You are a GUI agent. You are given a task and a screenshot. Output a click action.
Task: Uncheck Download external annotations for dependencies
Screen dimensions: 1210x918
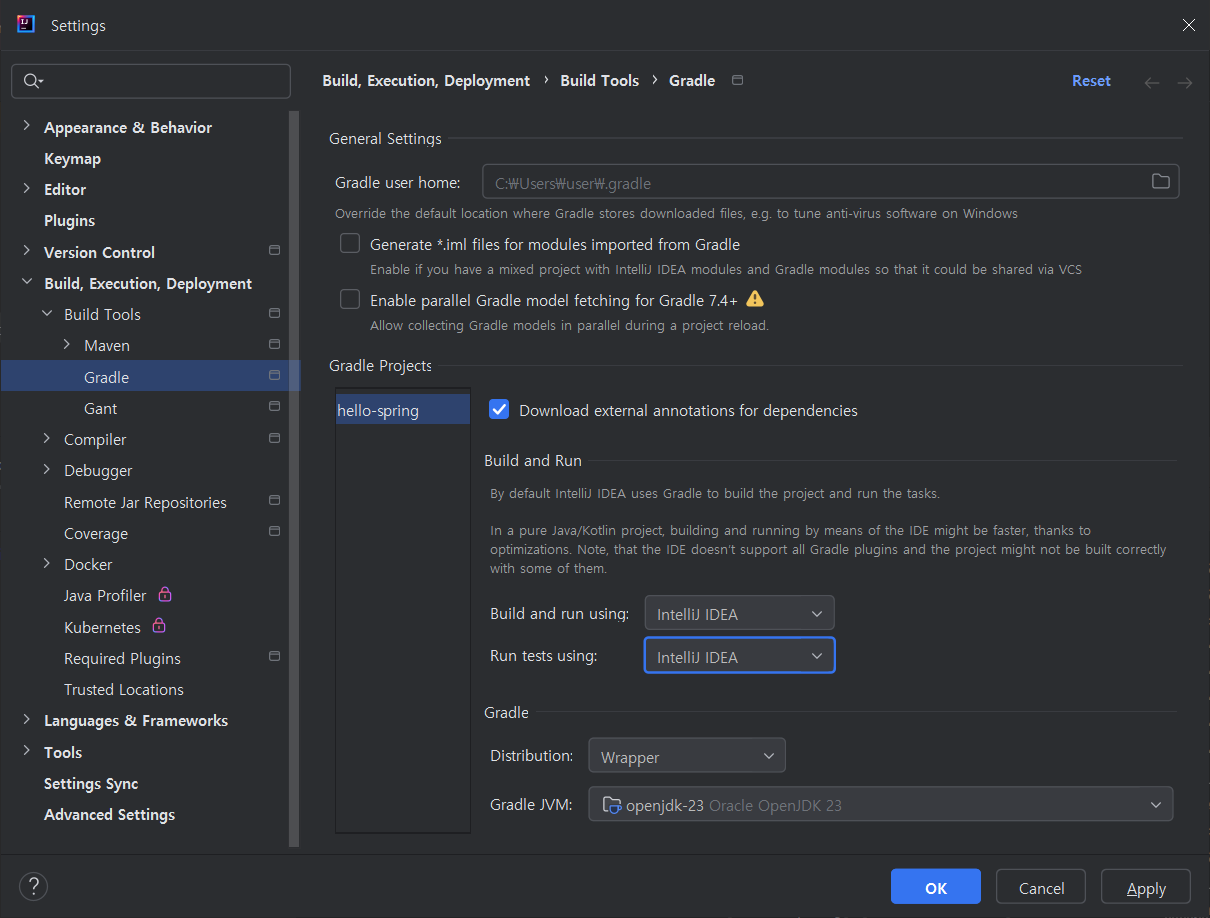coord(499,409)
